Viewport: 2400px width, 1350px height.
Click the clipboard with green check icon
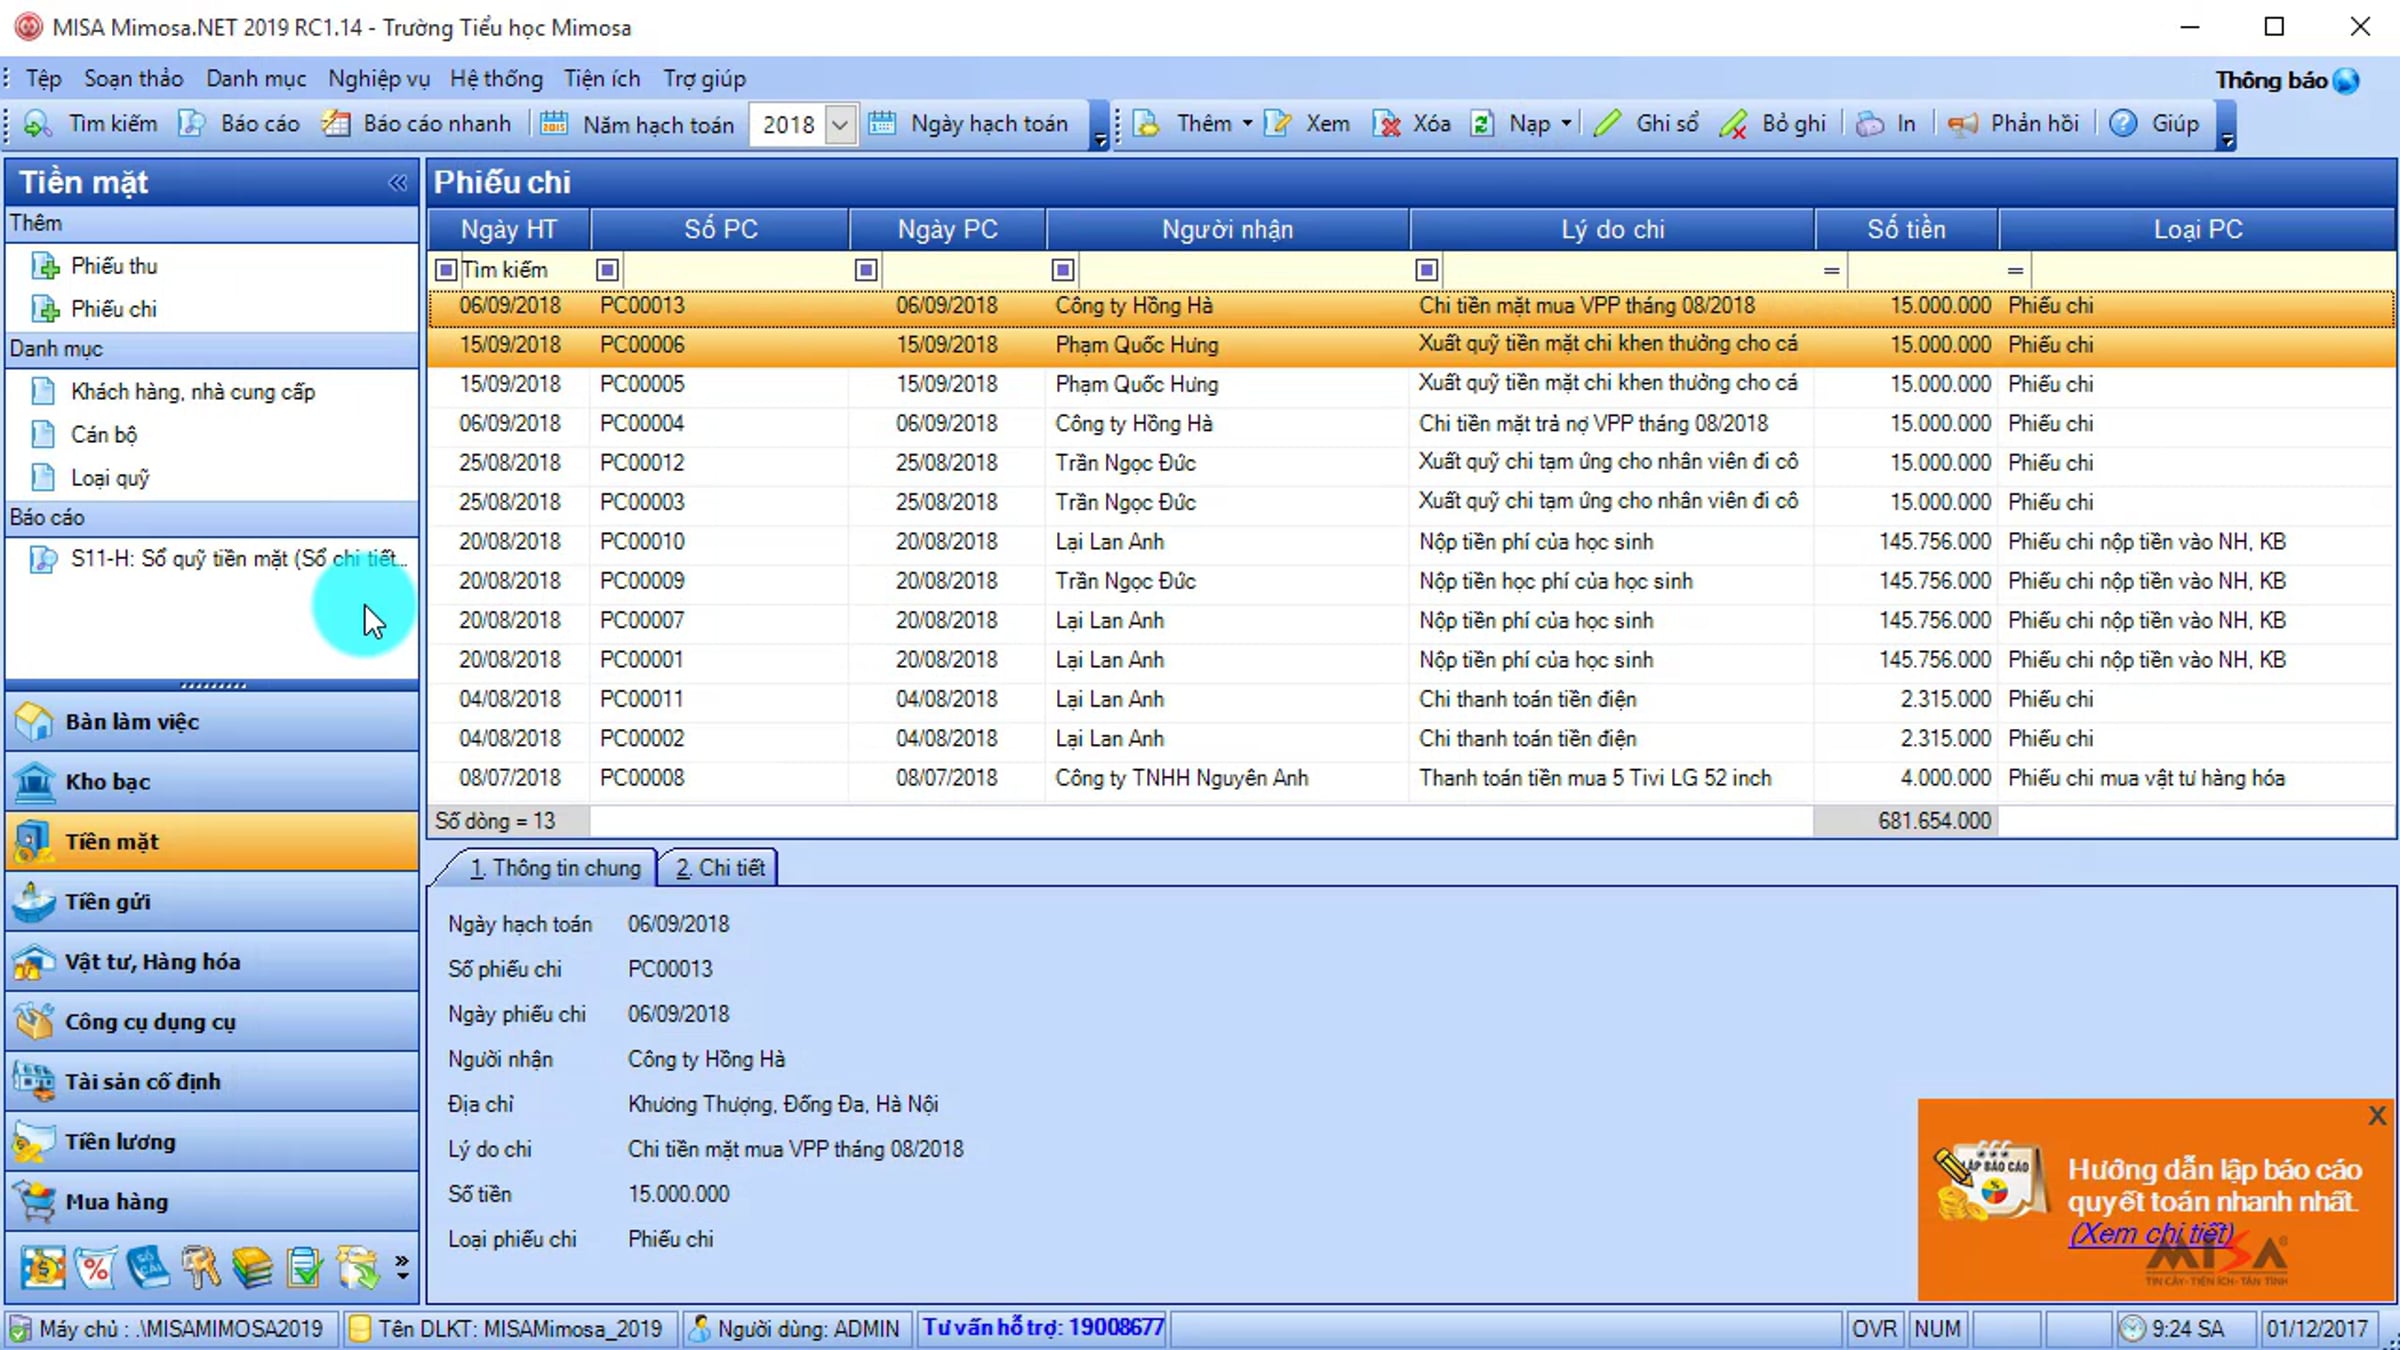point(305,1268)
